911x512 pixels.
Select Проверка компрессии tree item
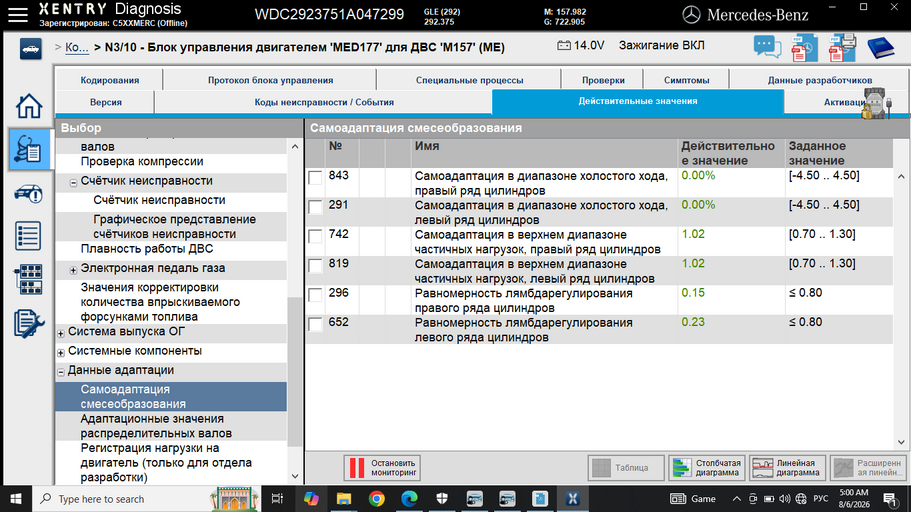pos(142,161)
